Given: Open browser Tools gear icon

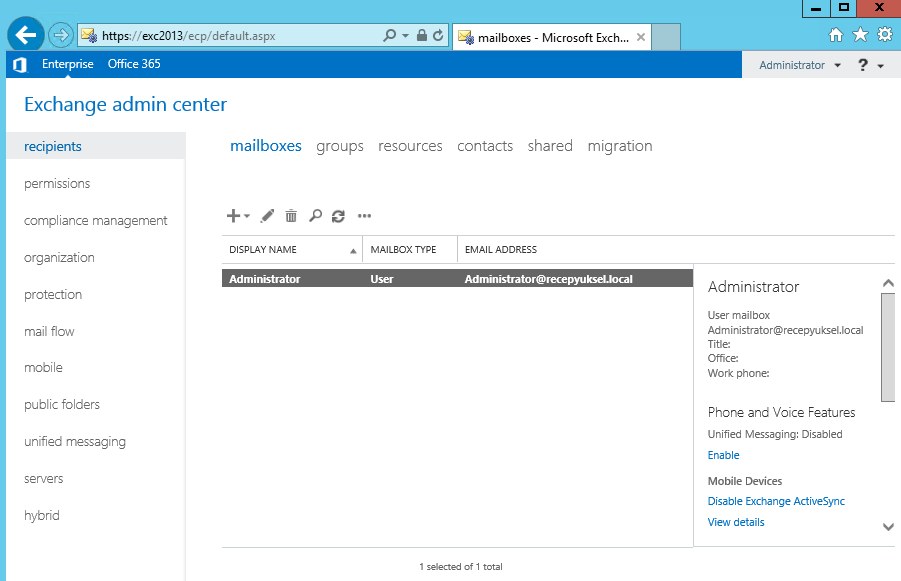Looking at the screenshot, I should click(885, 34).
